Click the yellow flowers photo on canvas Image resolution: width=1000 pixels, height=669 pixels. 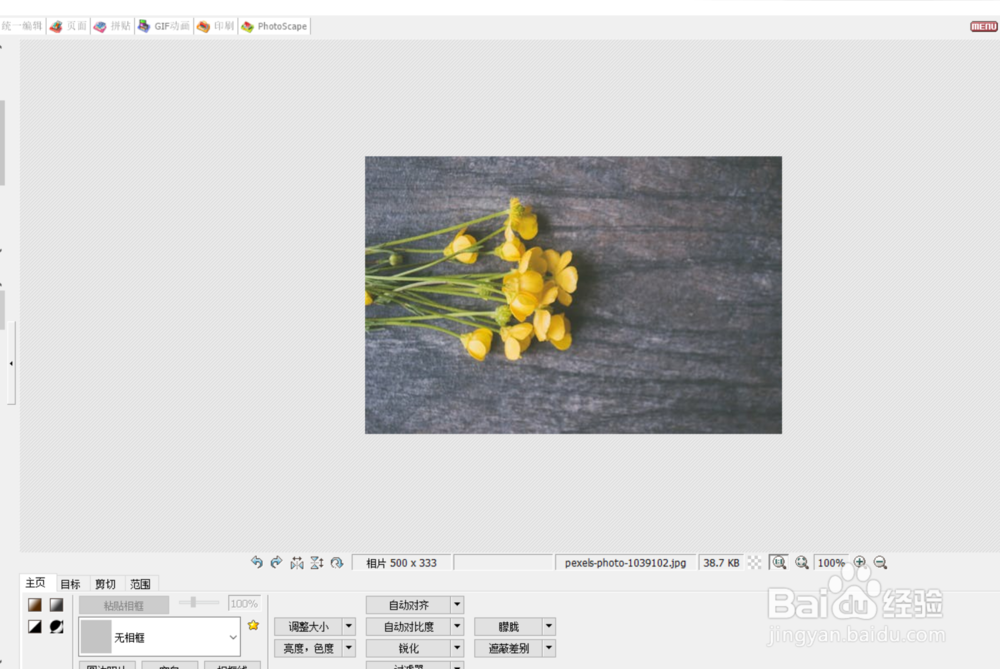point(573,295)
